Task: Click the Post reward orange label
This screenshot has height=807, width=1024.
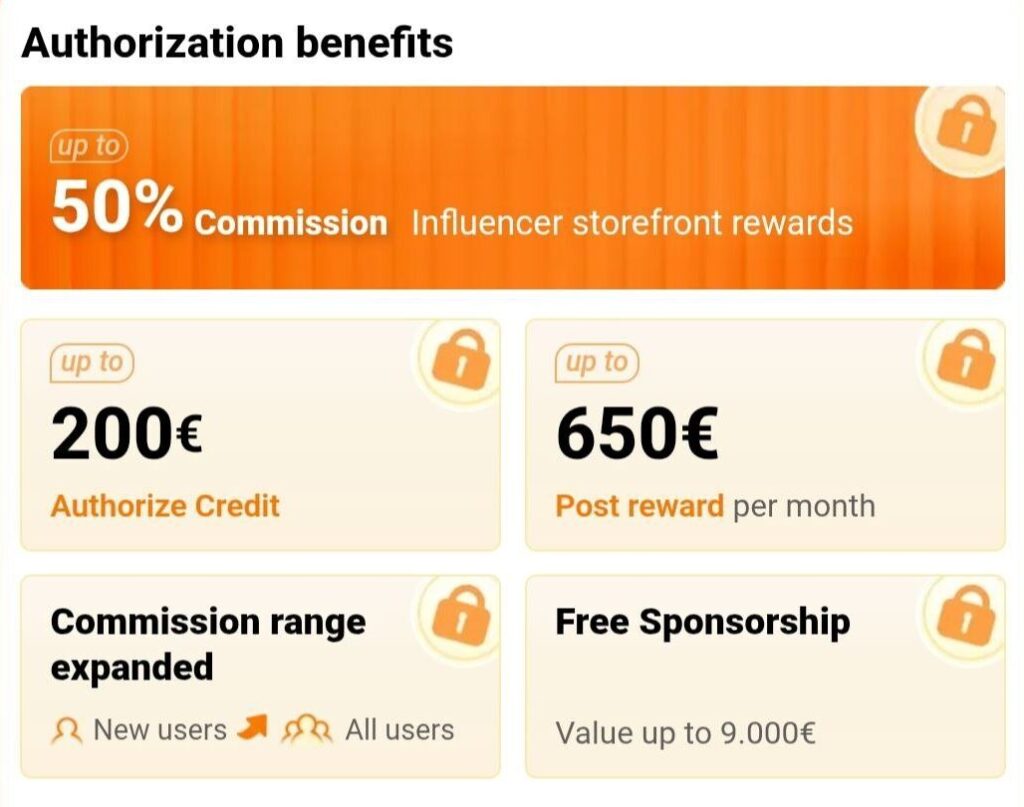Action: (639, 506)
